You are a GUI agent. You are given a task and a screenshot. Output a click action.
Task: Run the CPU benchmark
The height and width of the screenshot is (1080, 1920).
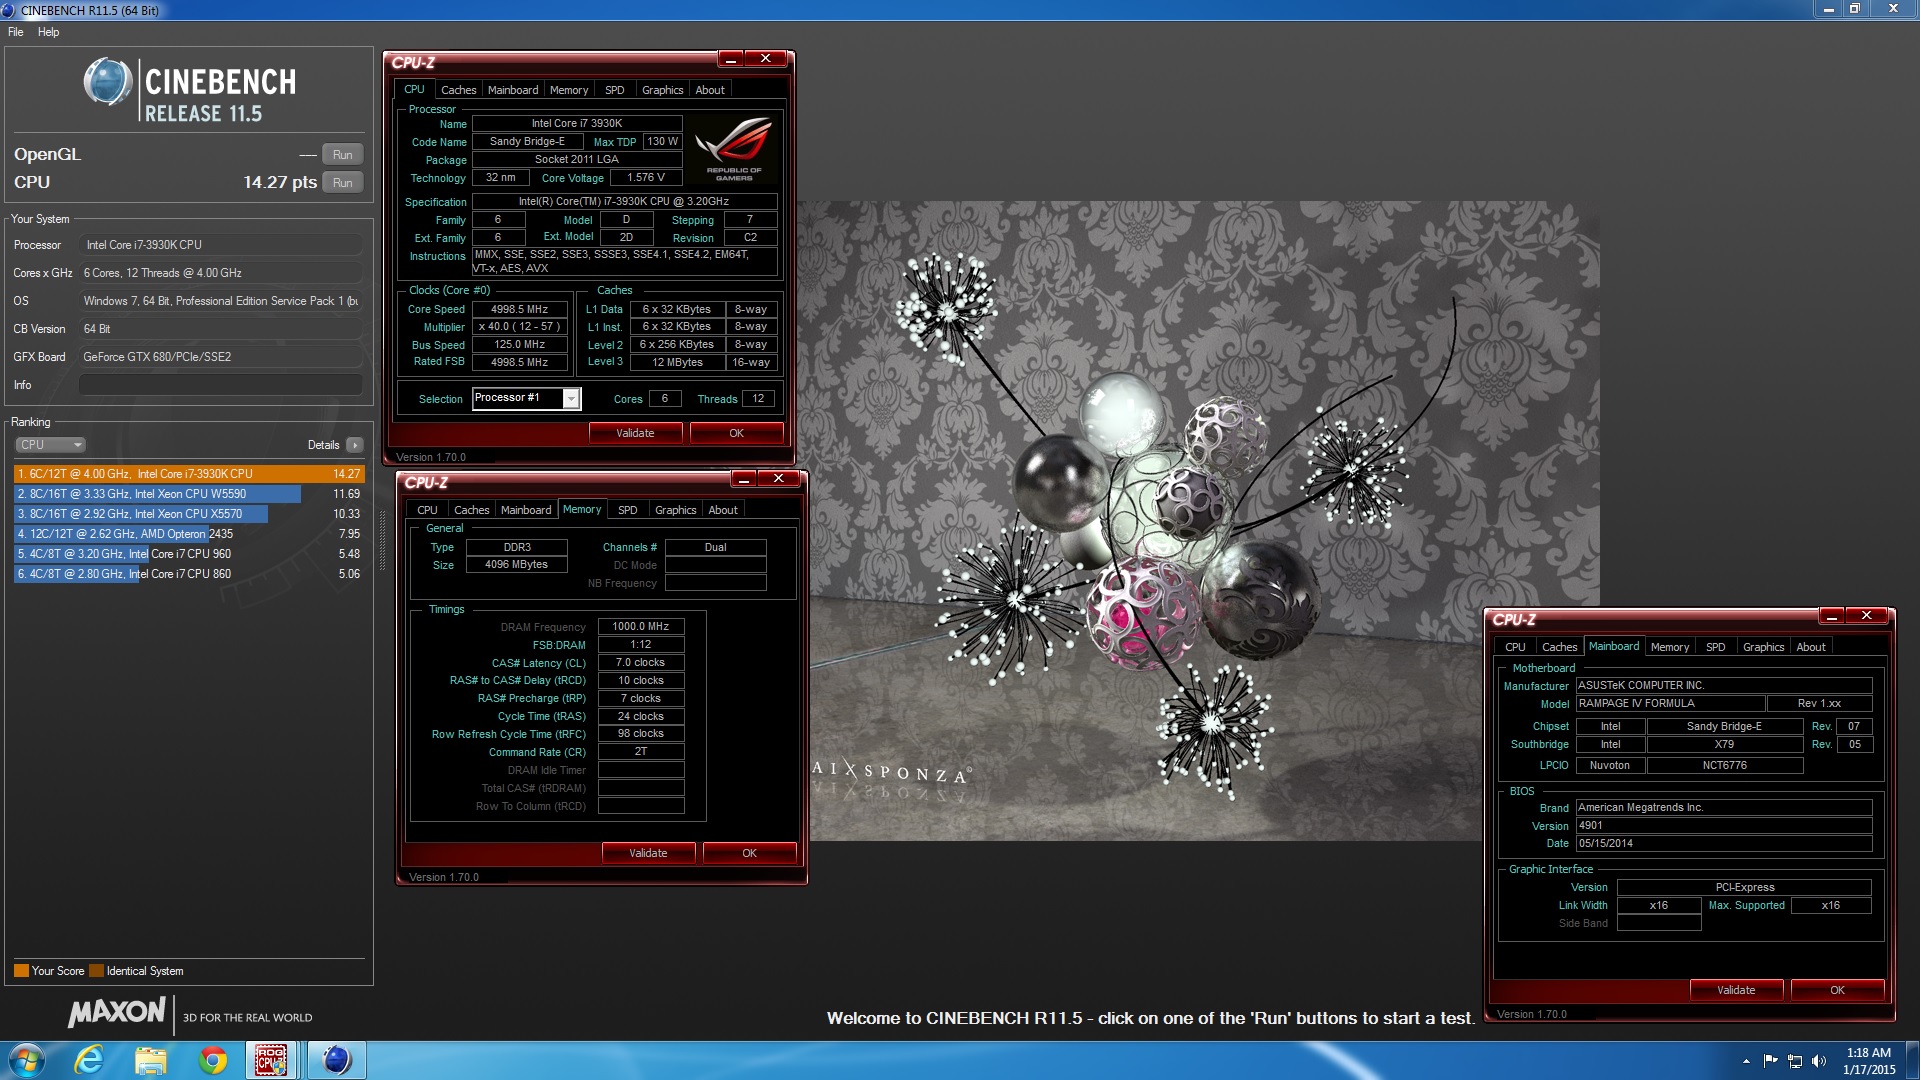[343, 183]
